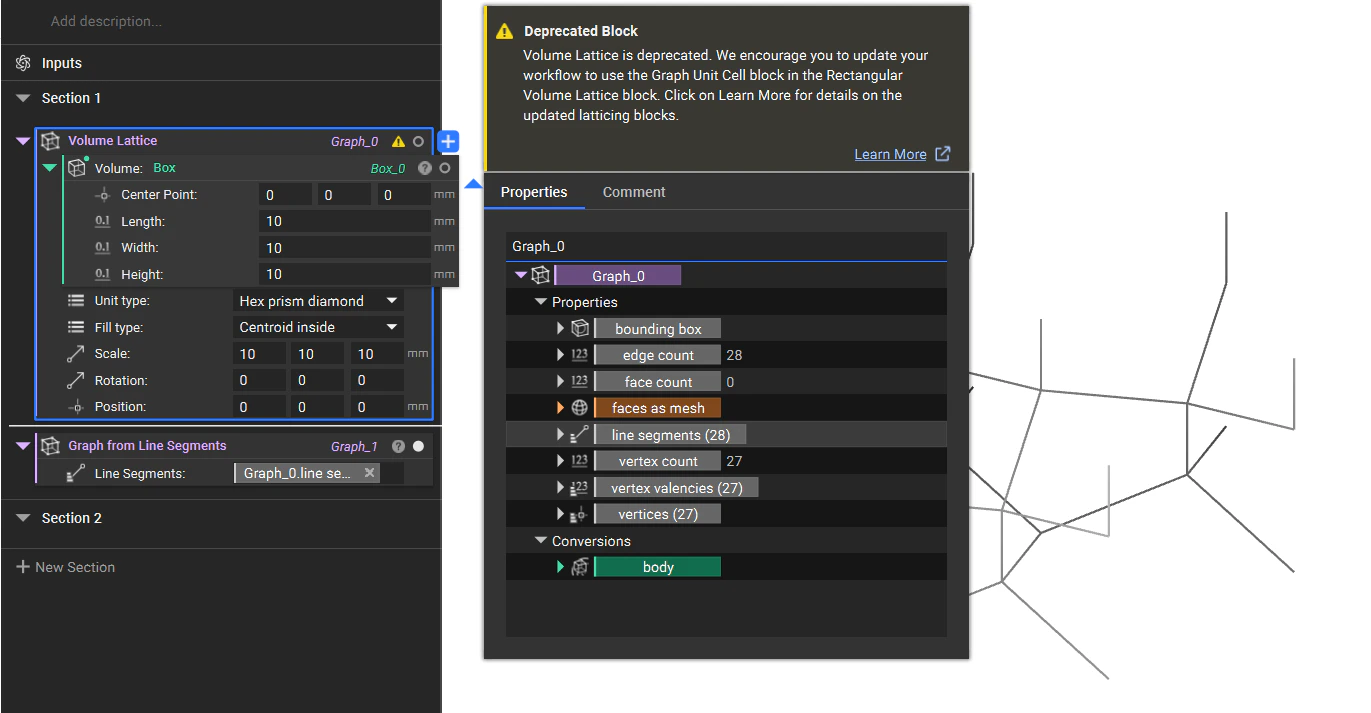Click the gear icon beside Inputs

click(x=22, y=62)
